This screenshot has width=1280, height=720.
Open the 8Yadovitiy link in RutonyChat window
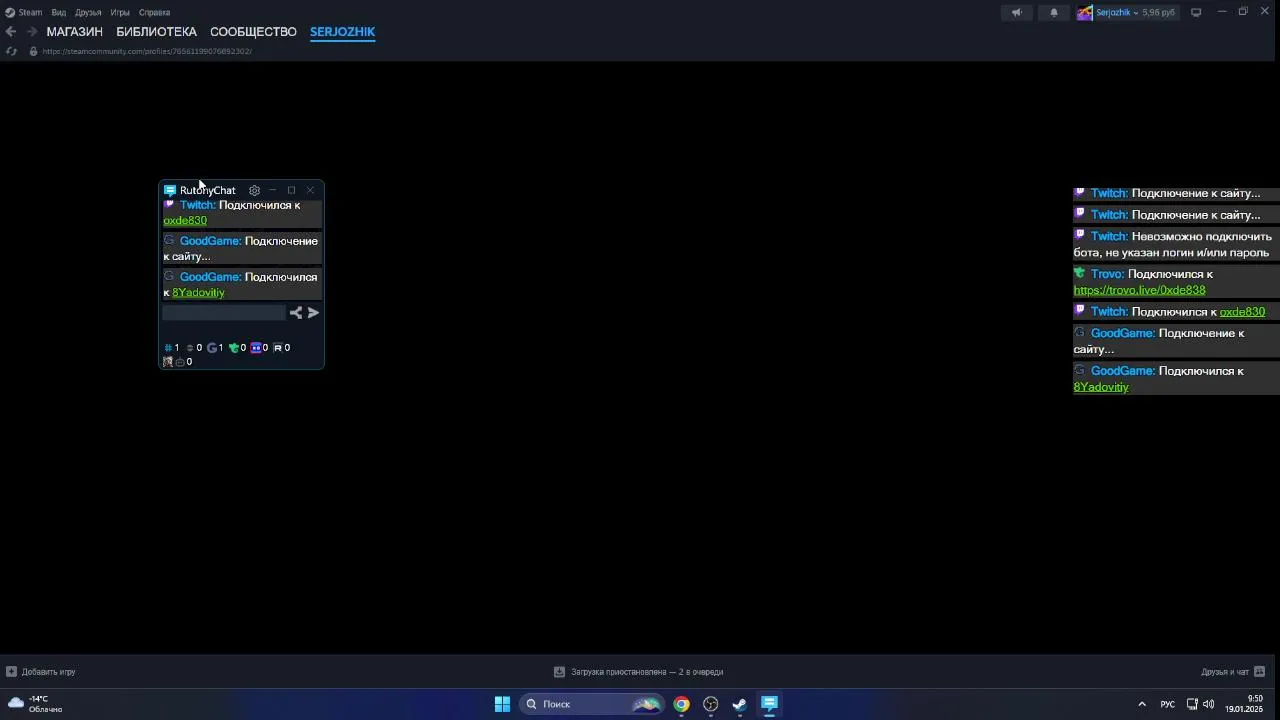point(198,292)
